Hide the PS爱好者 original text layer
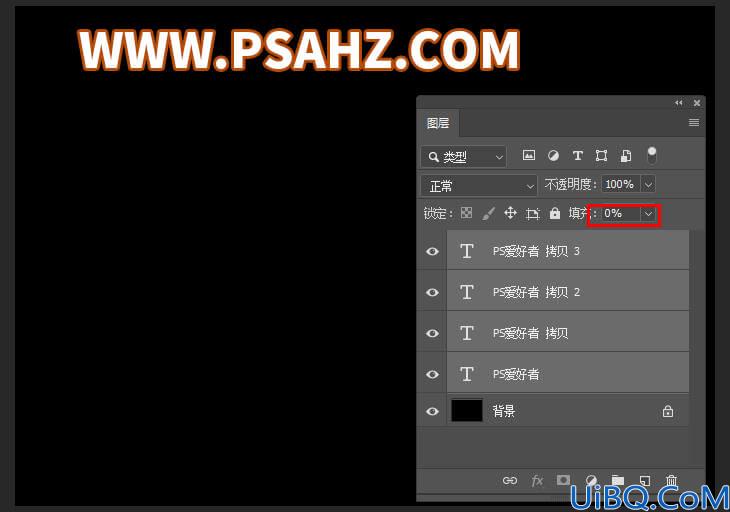This screenshot has height=512, width=730. [433, 374]
